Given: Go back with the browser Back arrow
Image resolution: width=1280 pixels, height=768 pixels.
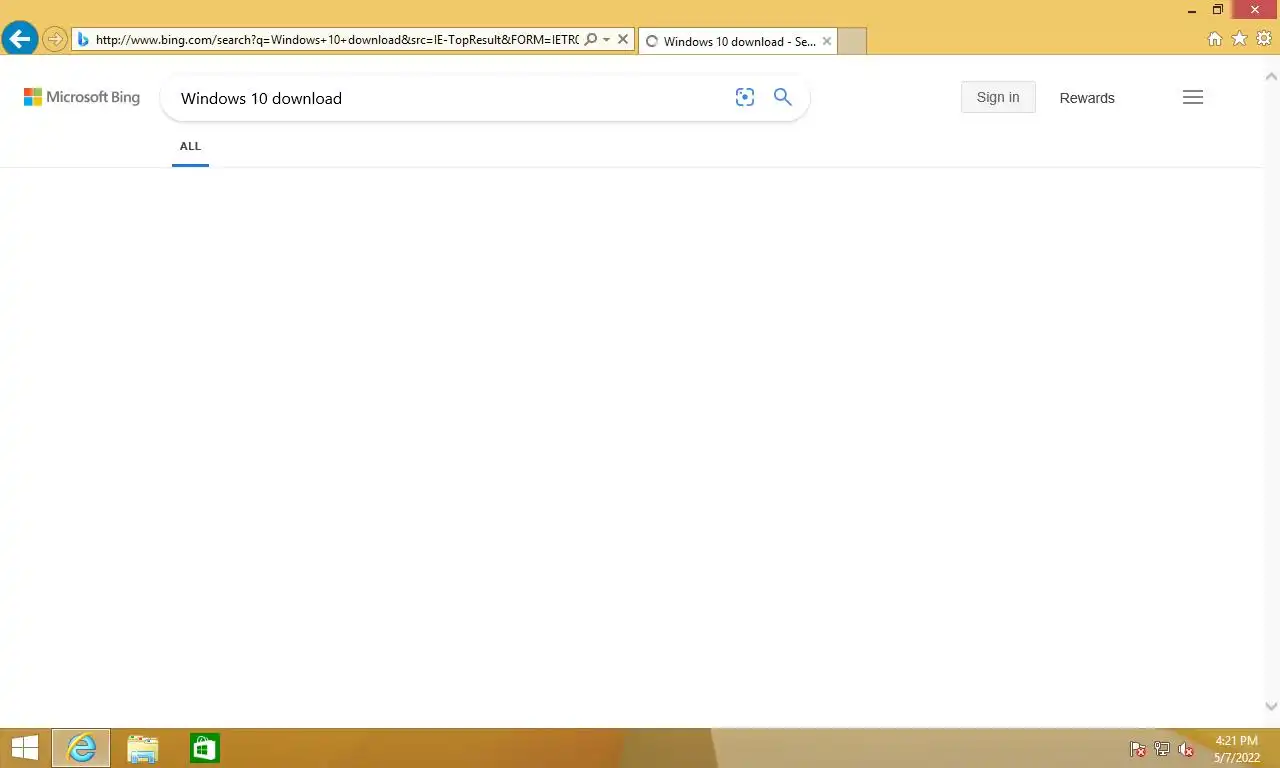Looking at the screenshot, I should coord(19,39).
